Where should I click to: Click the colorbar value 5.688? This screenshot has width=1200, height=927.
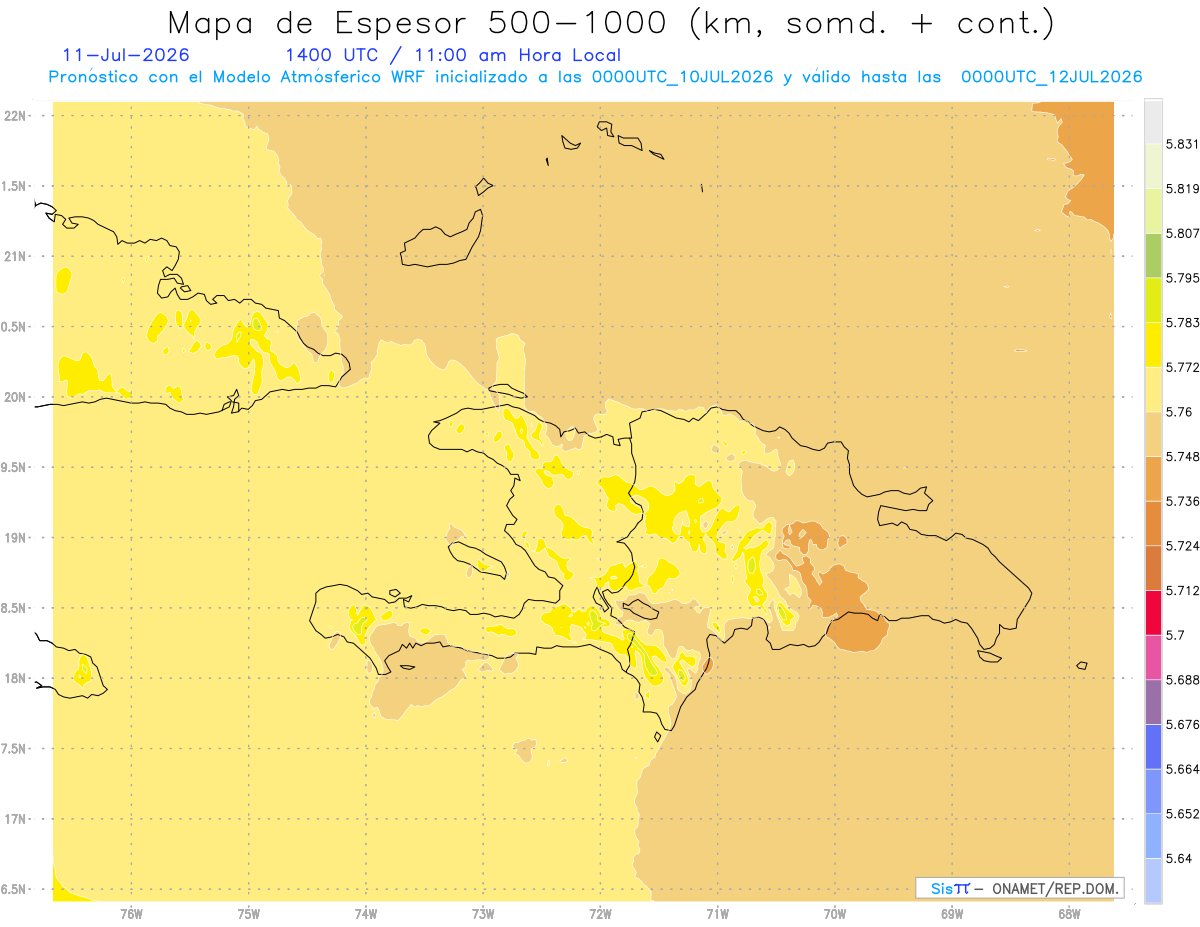tap(1182, 680)
